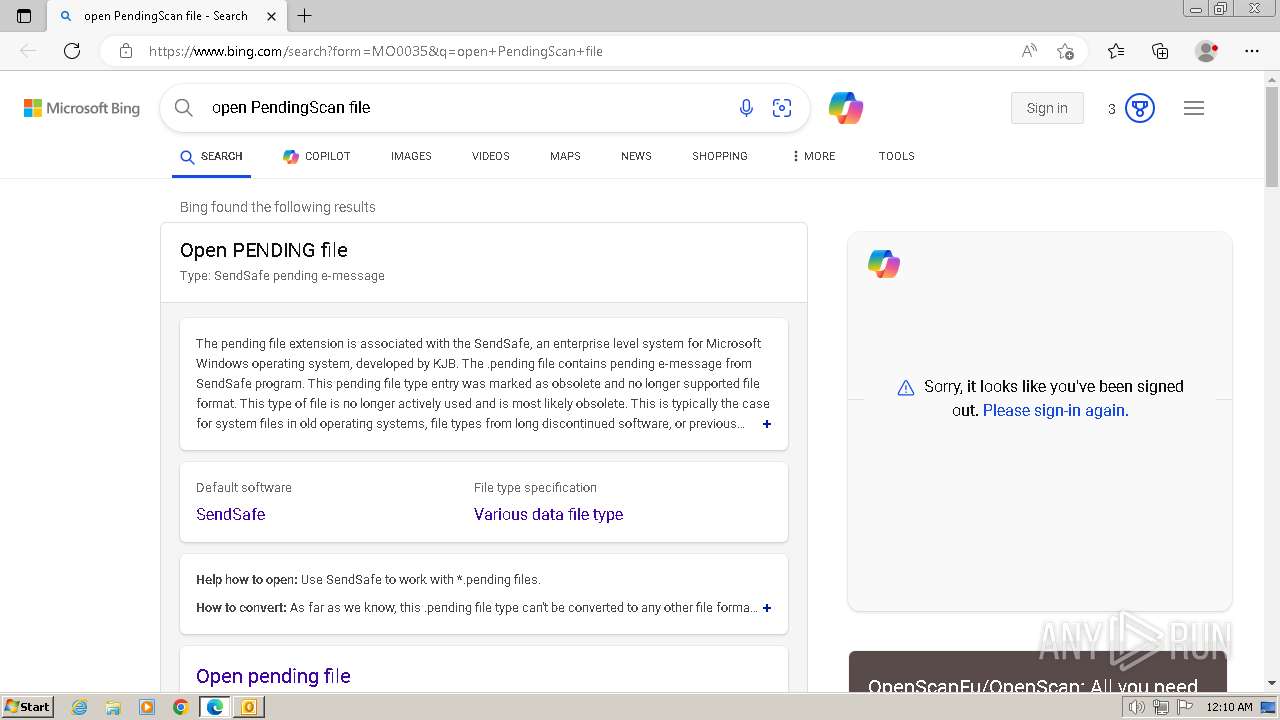
Task: Open Edge settings and more menu
Action: [1252, 51]
